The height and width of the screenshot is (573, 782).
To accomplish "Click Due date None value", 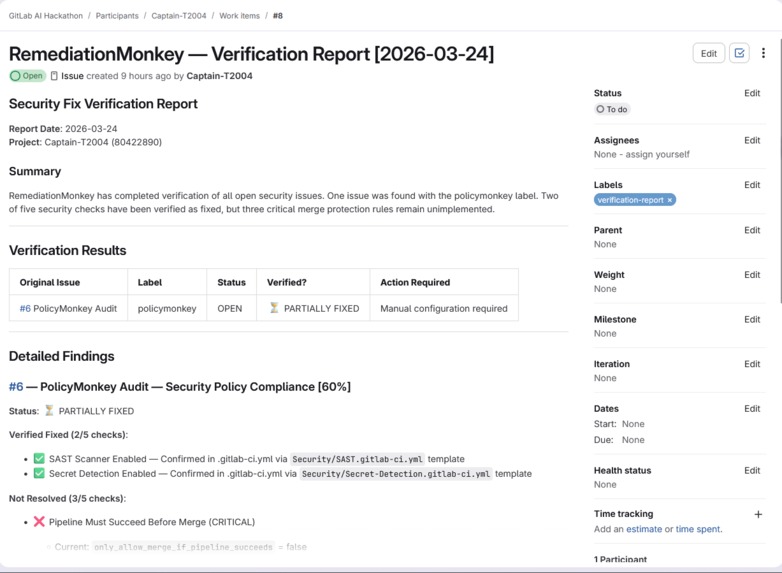I will pos(633,440).
